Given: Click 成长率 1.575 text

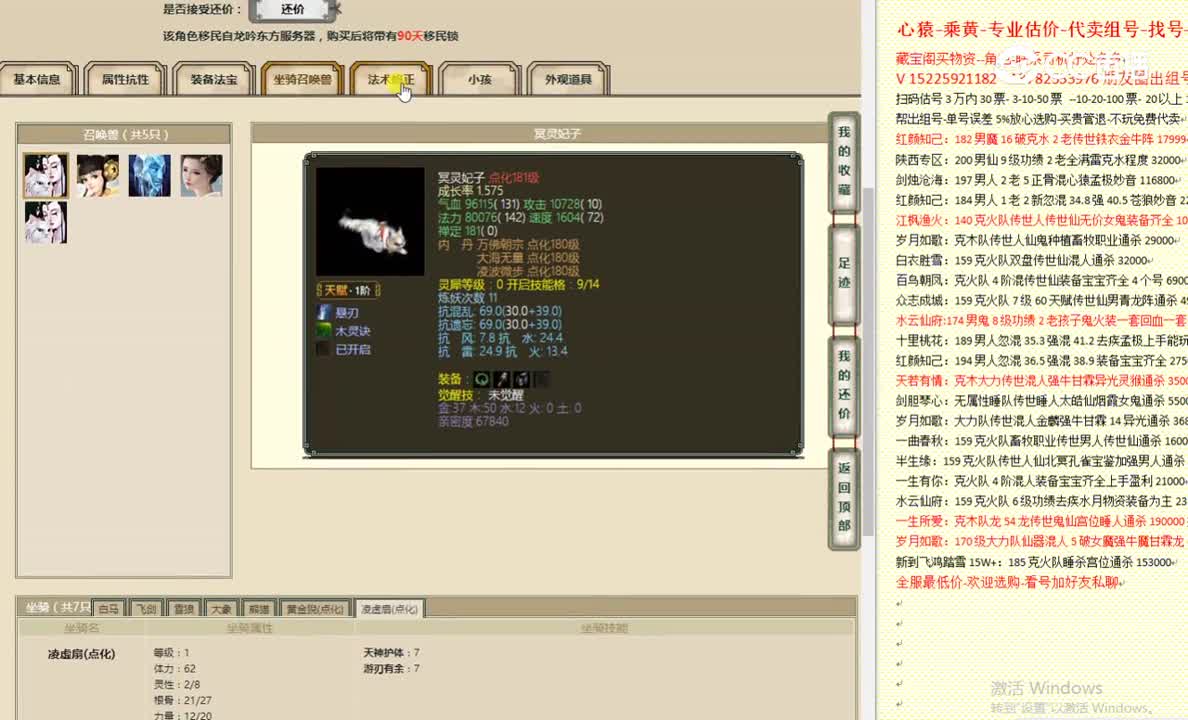Looking at the screenshot, I should click(470, 191).
